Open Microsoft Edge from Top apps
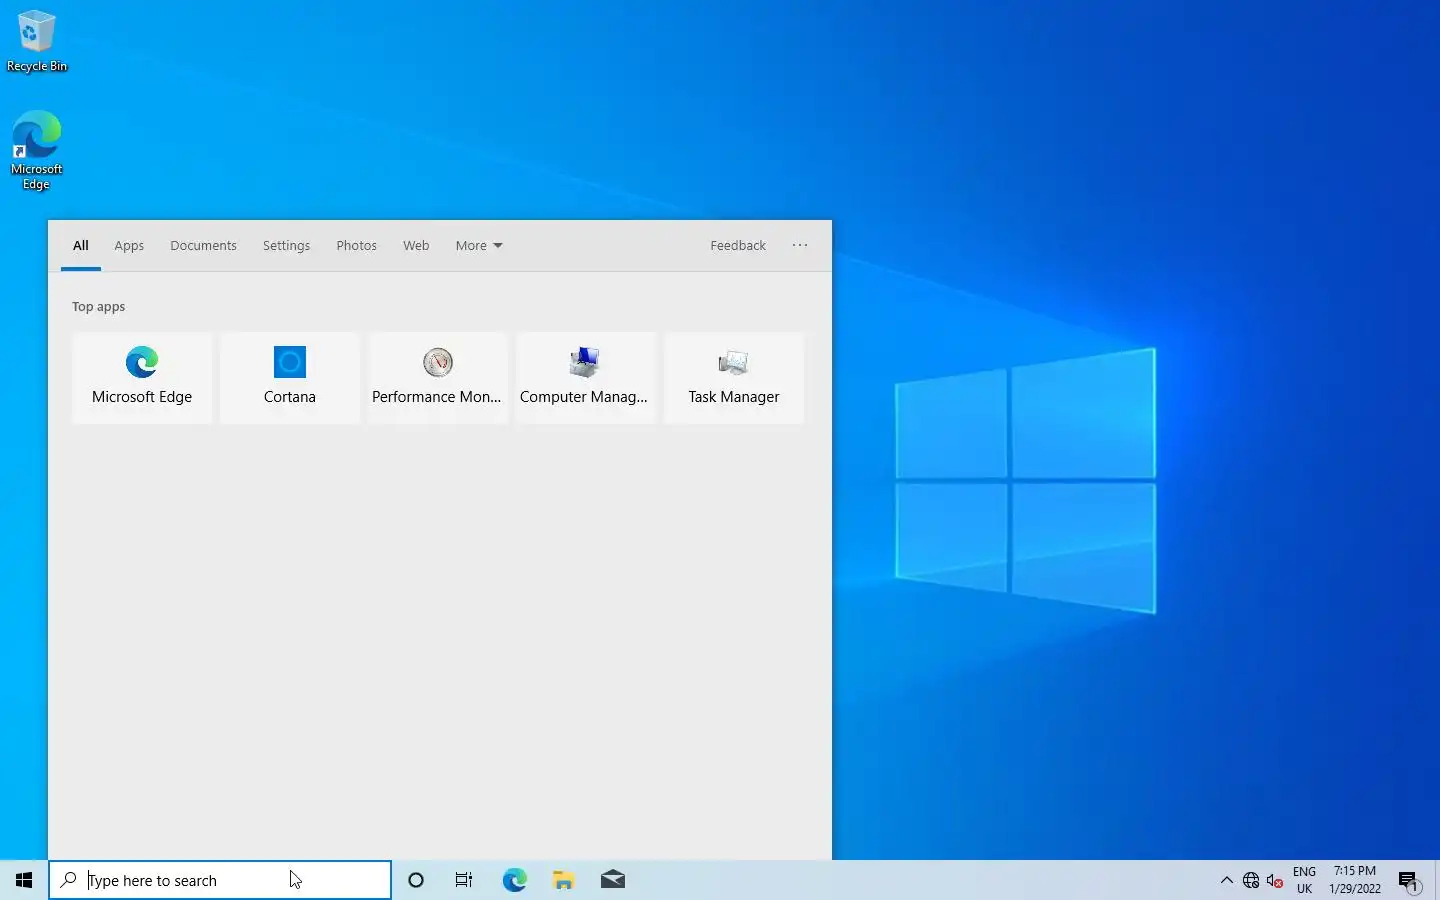 coord(142,378)
